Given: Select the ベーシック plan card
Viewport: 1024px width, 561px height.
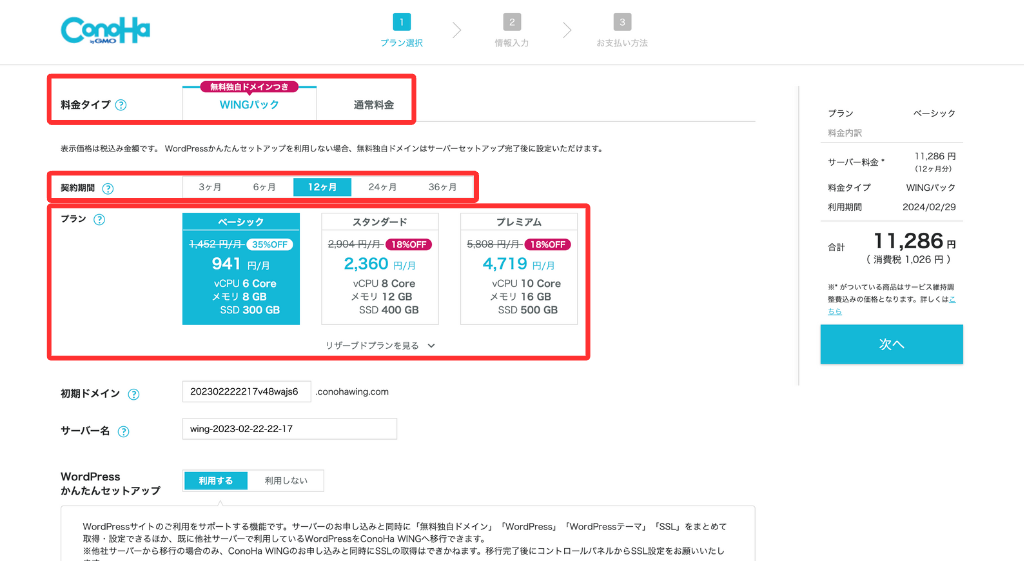Looking at the screenshot, I should coord(241,268).
